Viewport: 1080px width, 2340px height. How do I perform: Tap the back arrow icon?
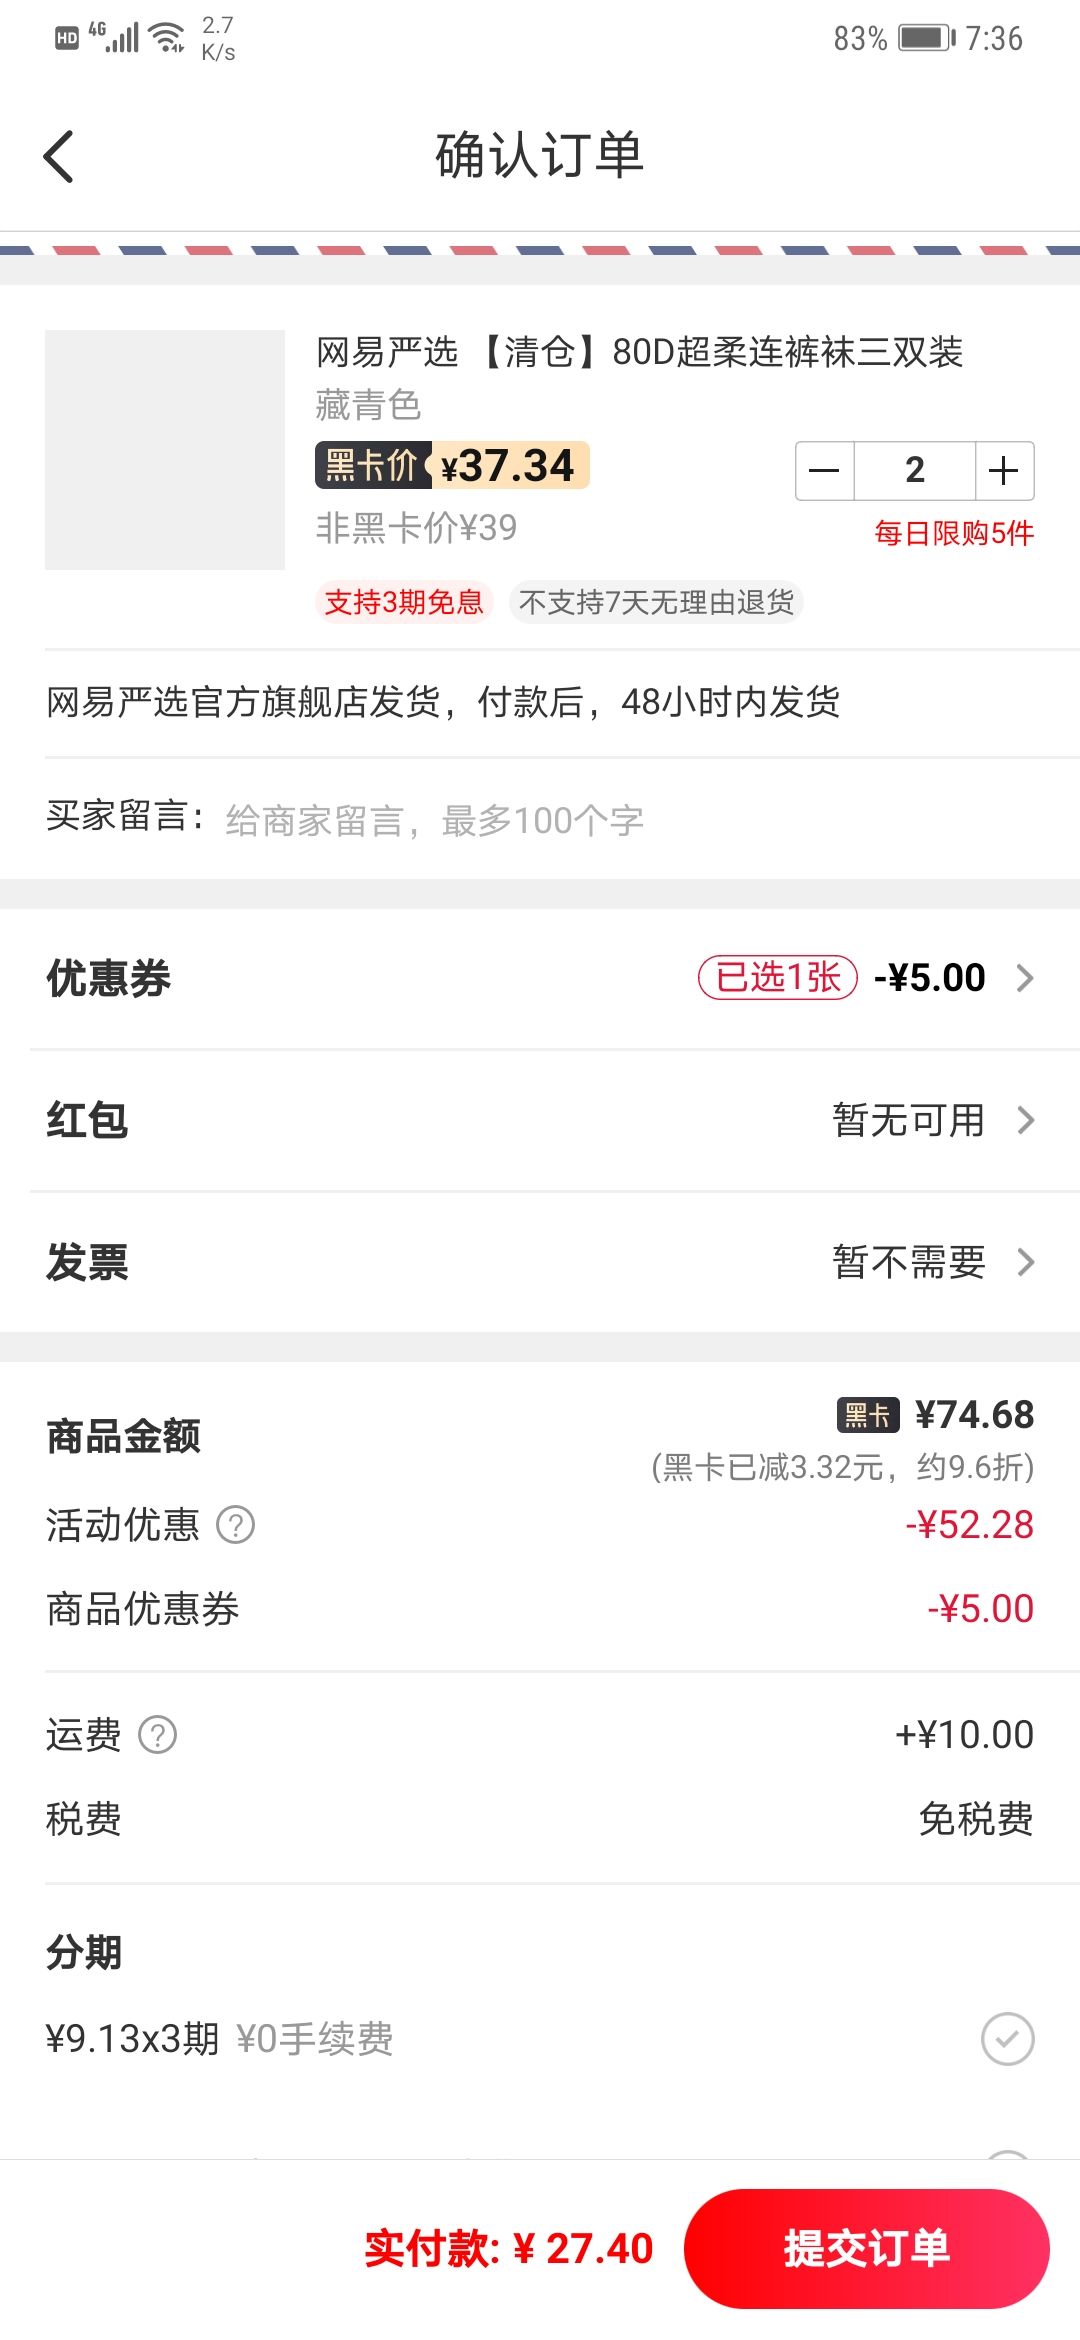(60, 157)
